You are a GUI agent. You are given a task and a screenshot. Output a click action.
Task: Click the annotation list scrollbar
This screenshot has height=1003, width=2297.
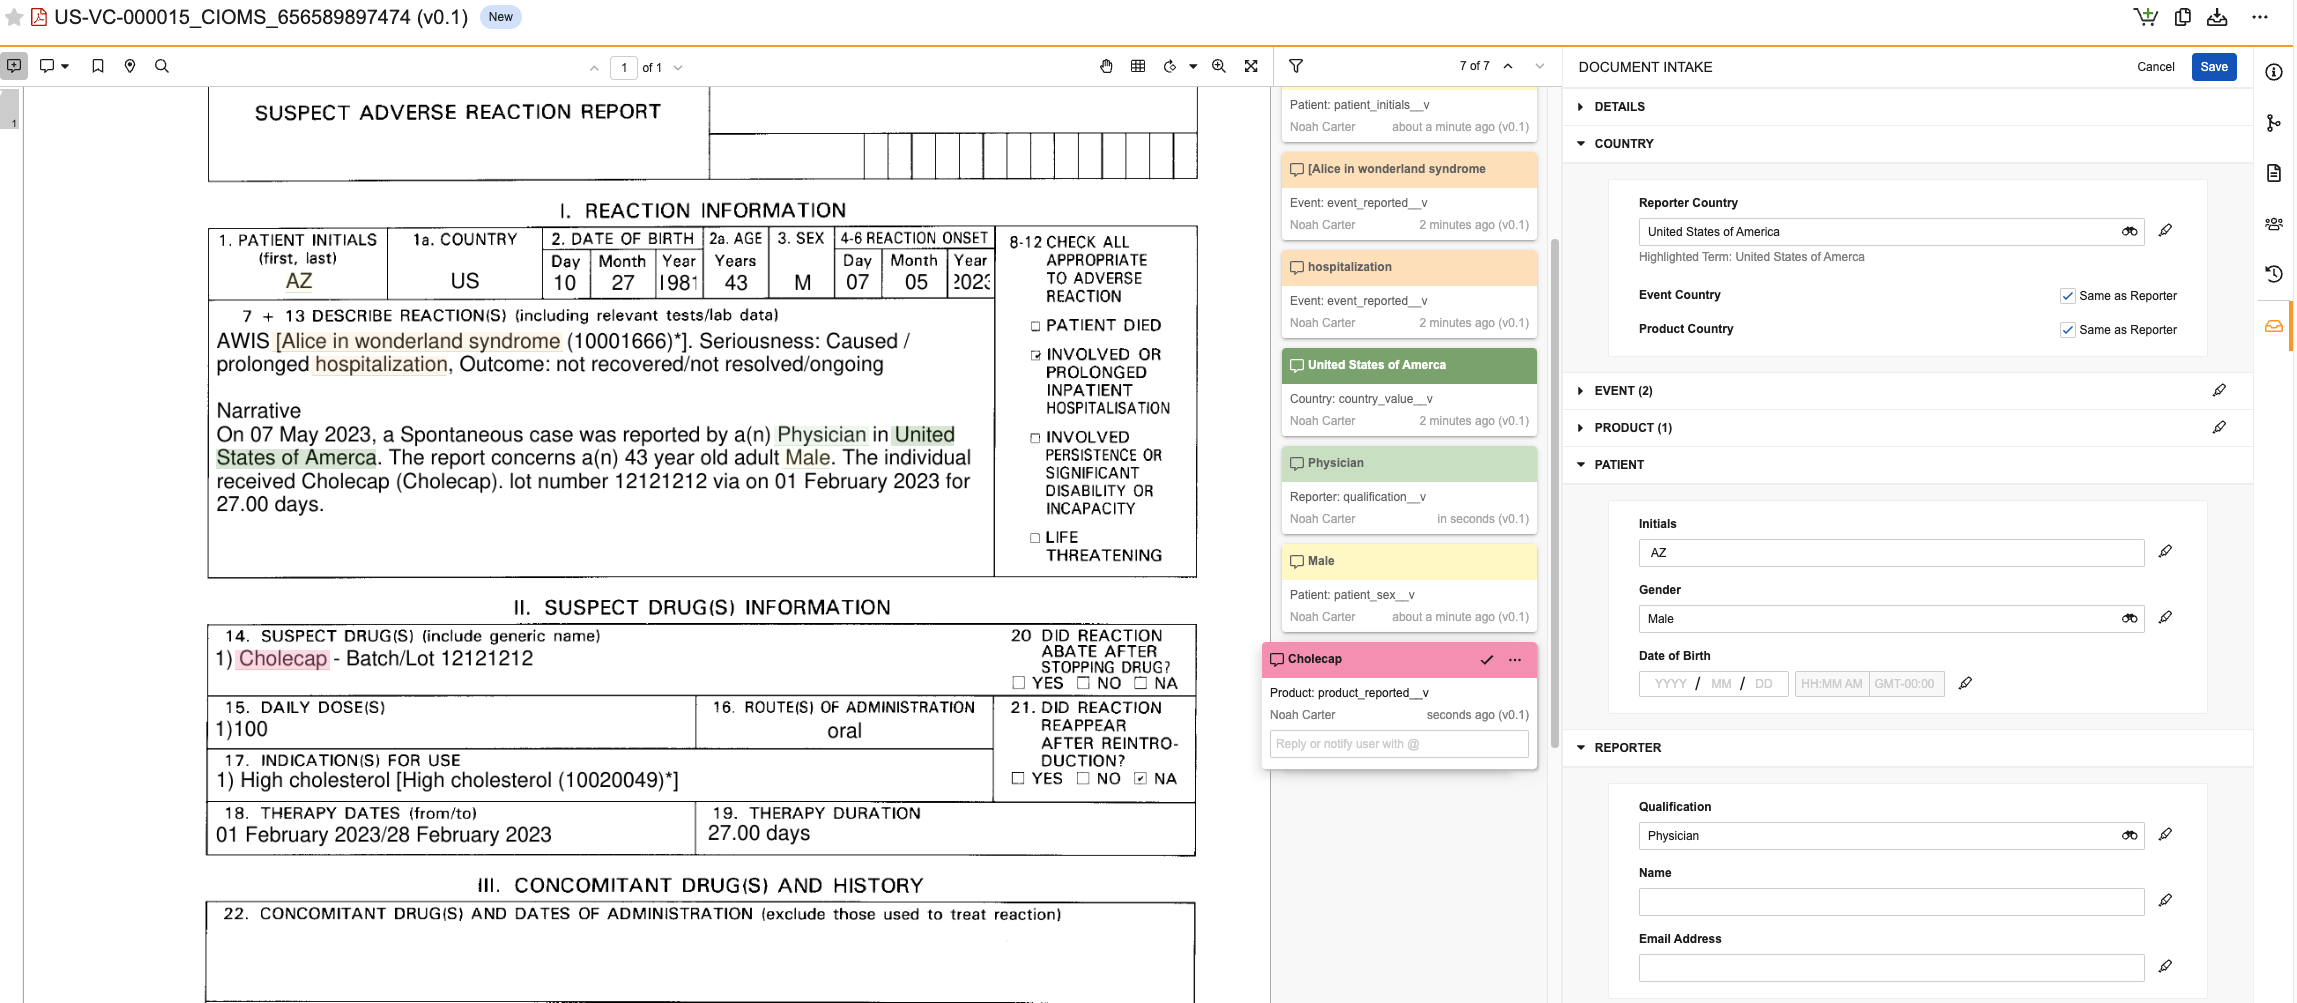[x=1554, y=492]
